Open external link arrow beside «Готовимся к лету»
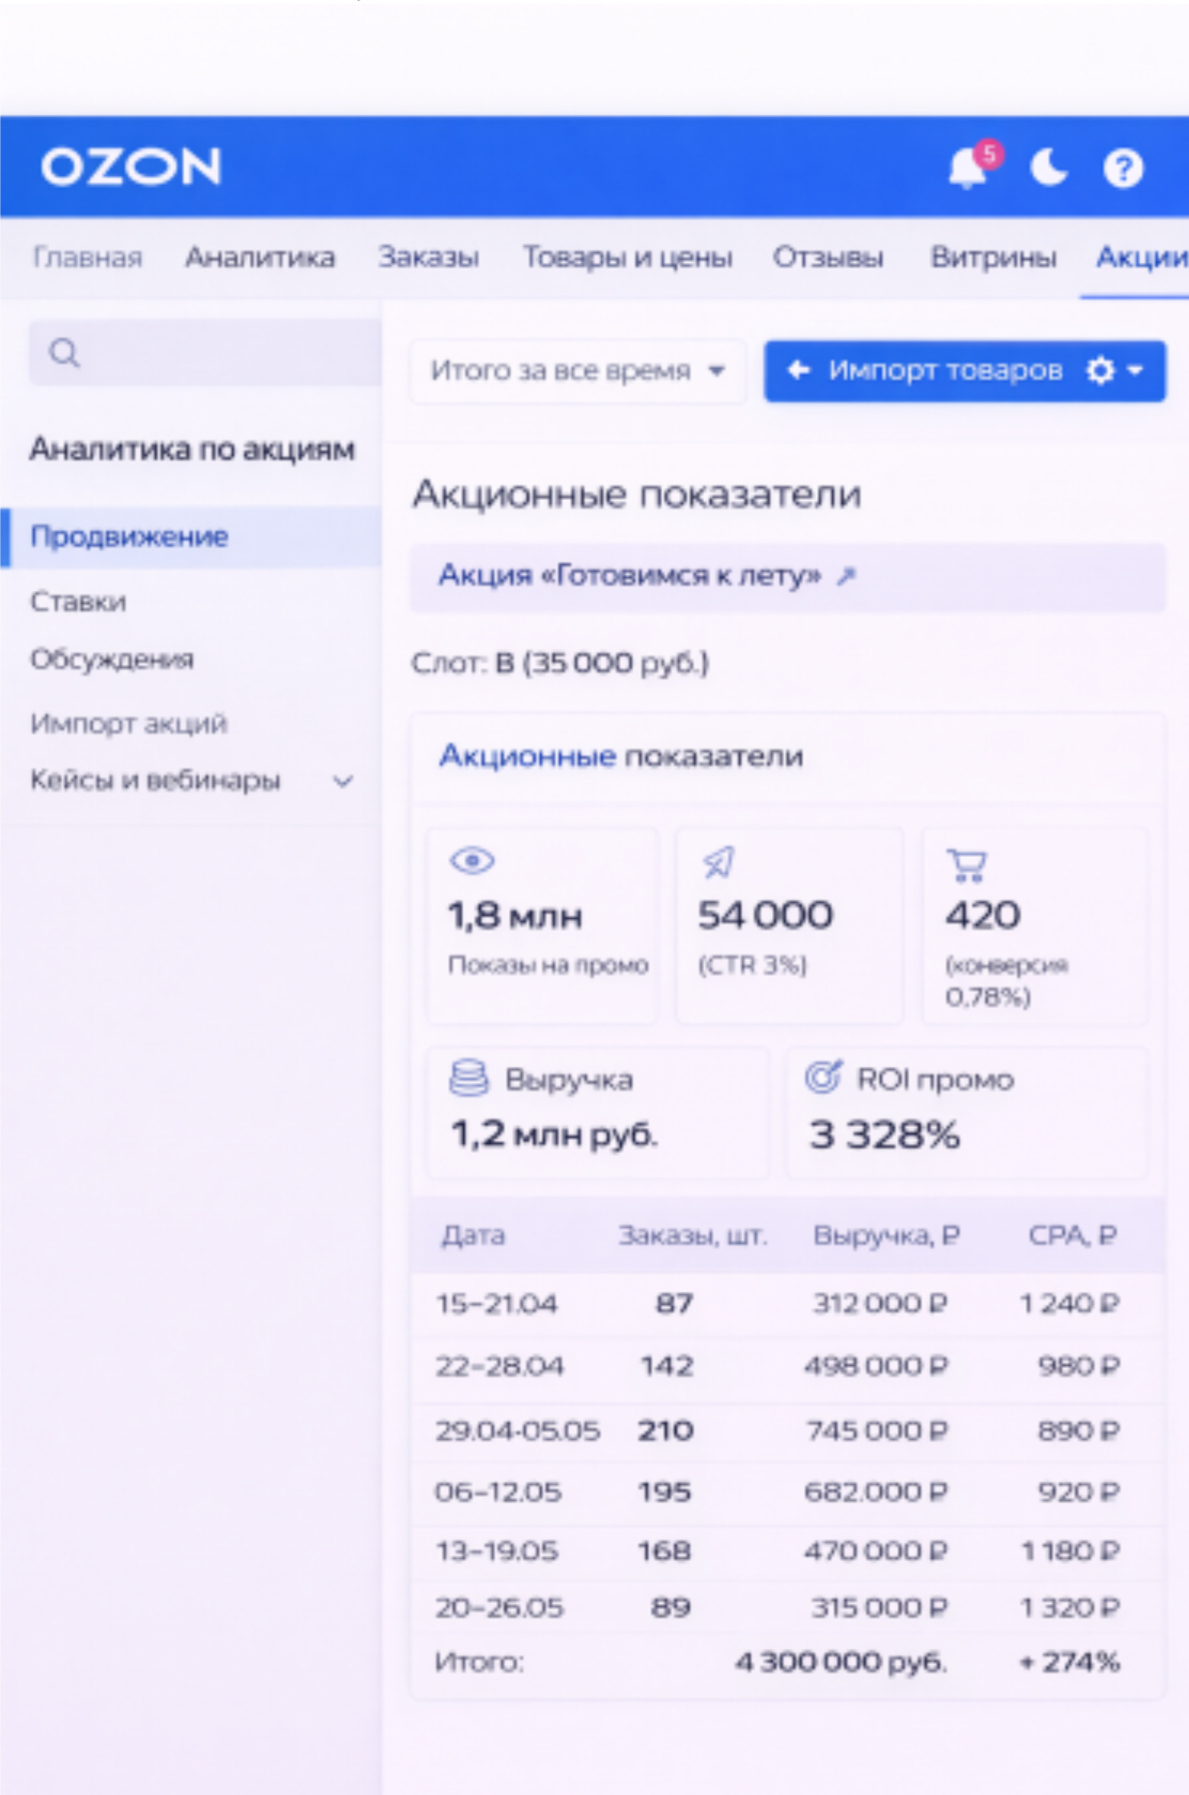This screenshot has width=1189, height=1795. [846, 576]
